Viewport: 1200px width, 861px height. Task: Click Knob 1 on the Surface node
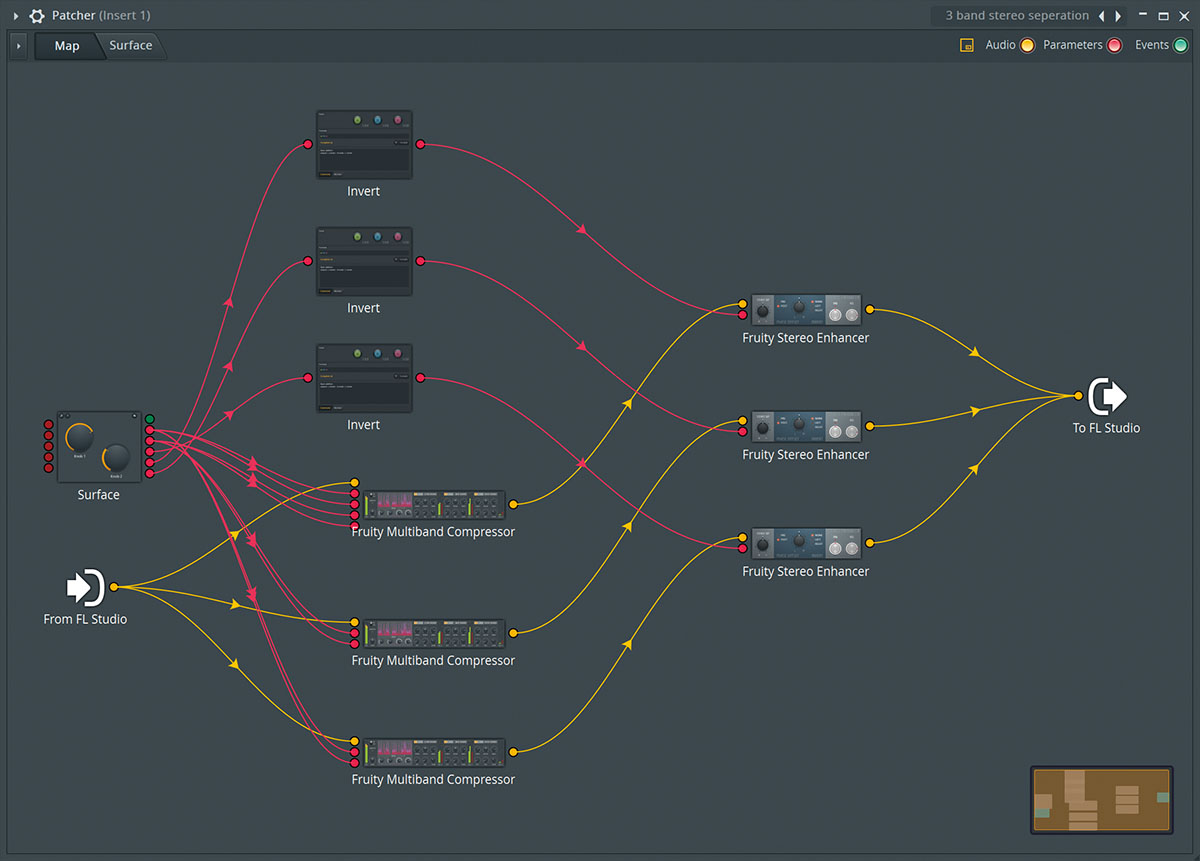(x=79, y=437)
